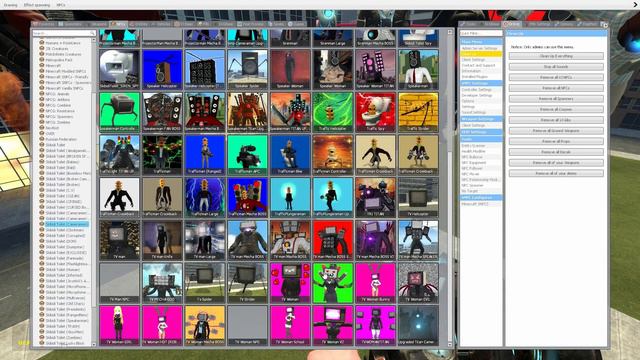Focus the Quick Filter field
The image size is (640, 360).
pyautogui.click(x=481, y=33)
